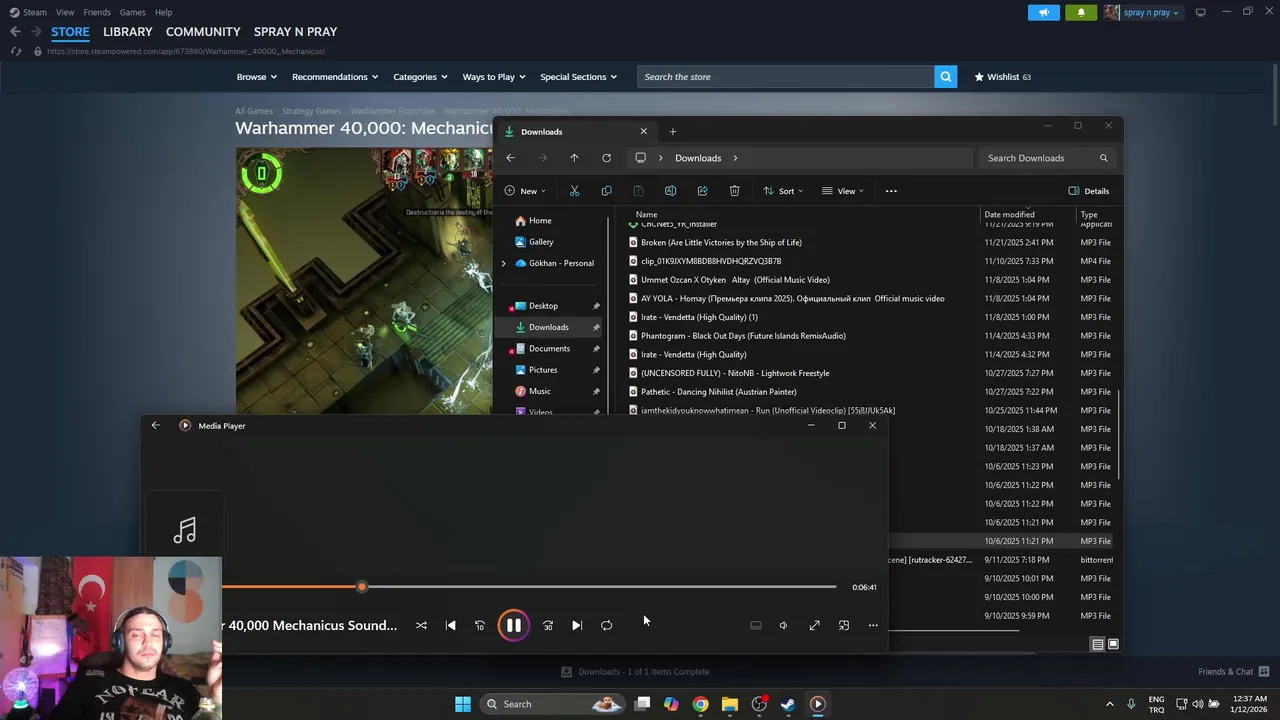Delete selected file in Downloads toolbar
This screenshot has height=720, width=1280.
[734, 191]
